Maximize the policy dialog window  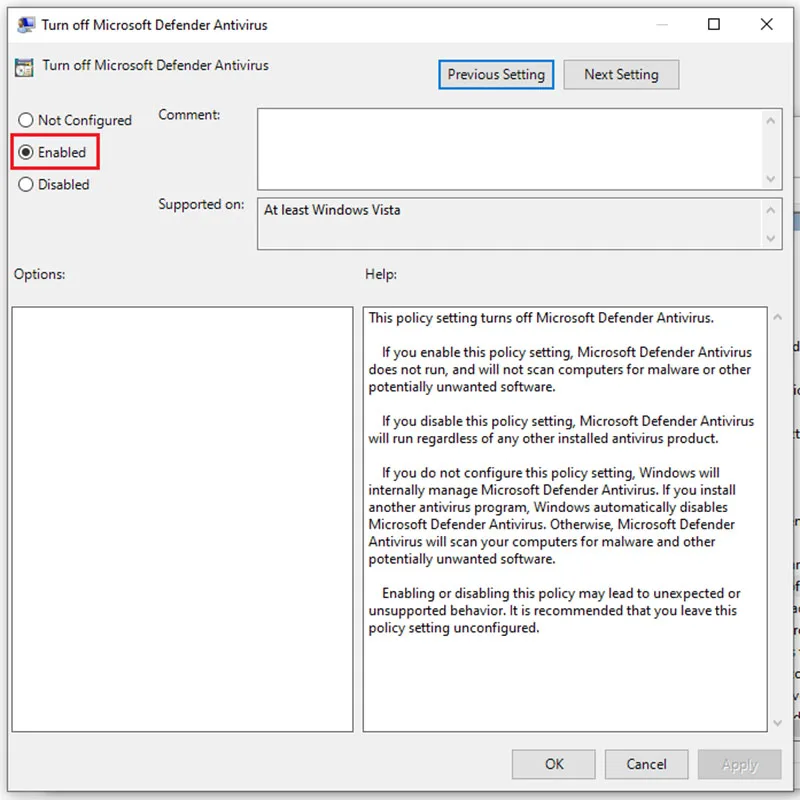tap(713, 24)
